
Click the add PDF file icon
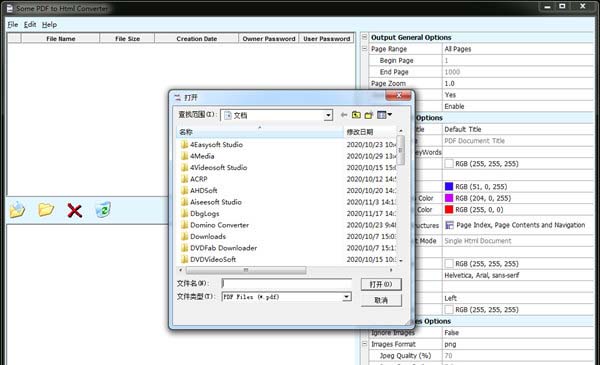17,210
